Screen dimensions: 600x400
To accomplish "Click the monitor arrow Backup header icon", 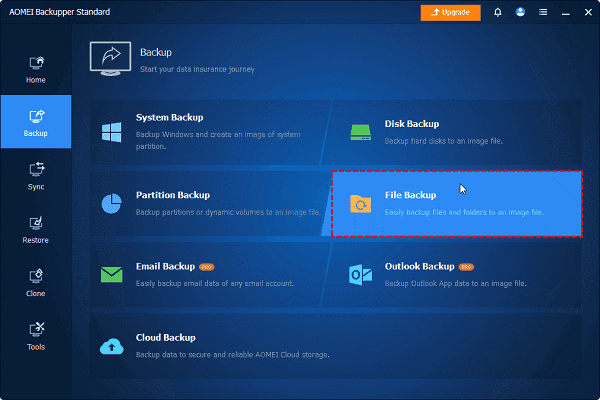I will pyautogui.click(x=111, y=59).
